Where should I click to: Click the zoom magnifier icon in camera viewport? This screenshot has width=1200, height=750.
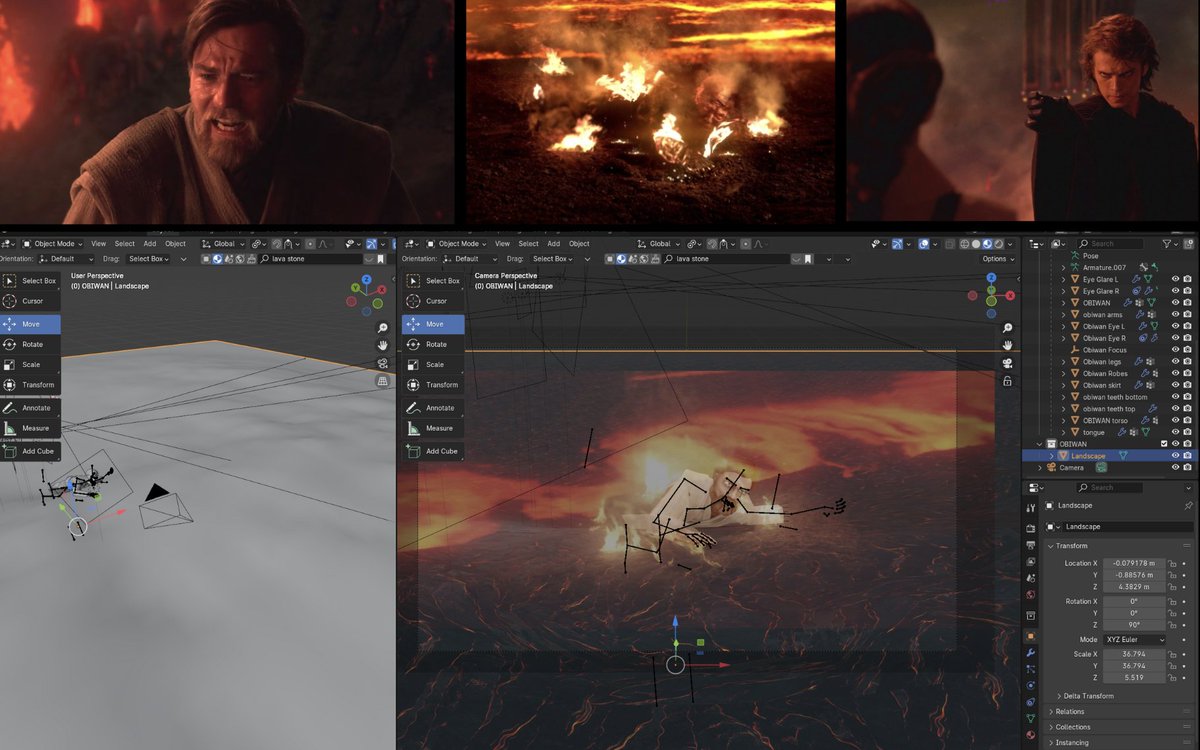point(1008,328)
